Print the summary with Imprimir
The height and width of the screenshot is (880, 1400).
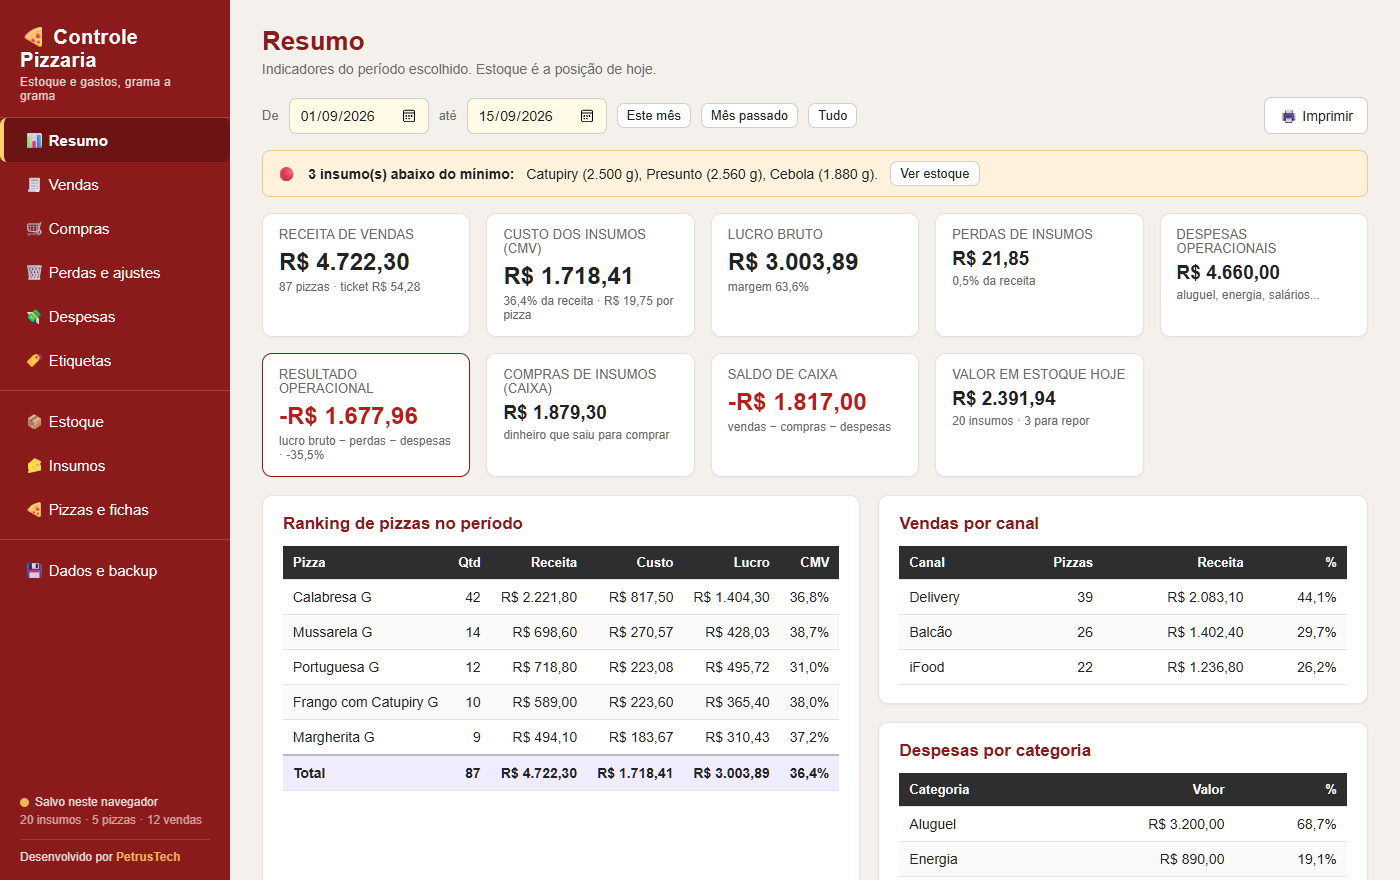pyautogui.click(x=1316, y=116)
